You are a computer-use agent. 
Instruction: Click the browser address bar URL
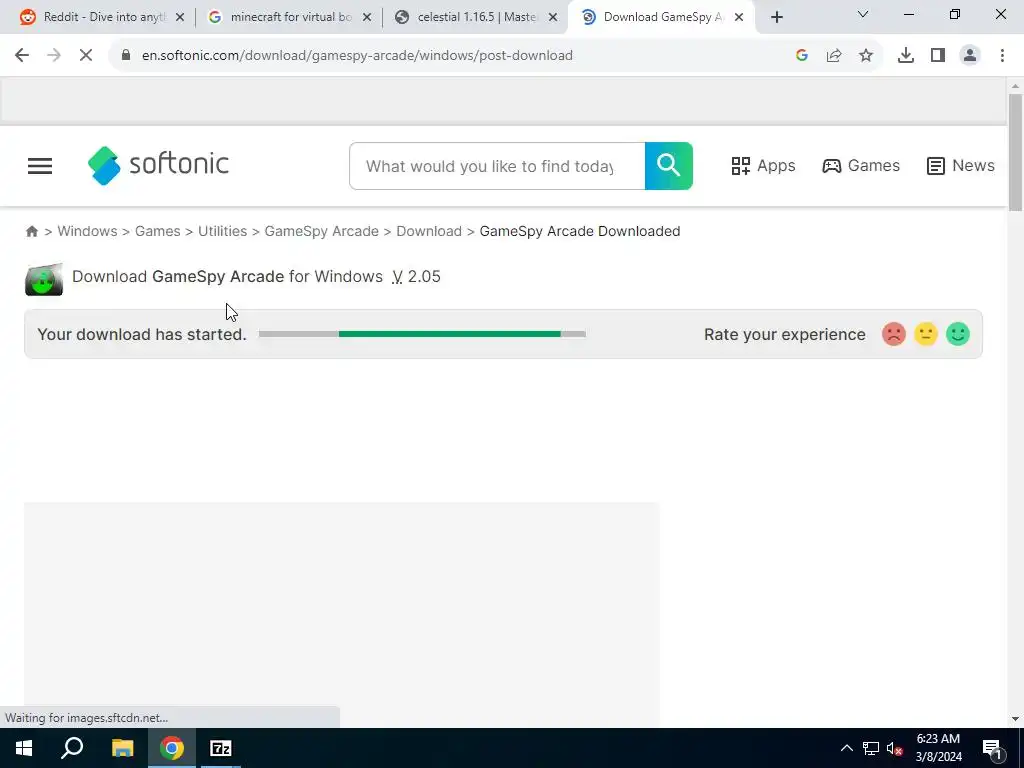tap(357, 56)
